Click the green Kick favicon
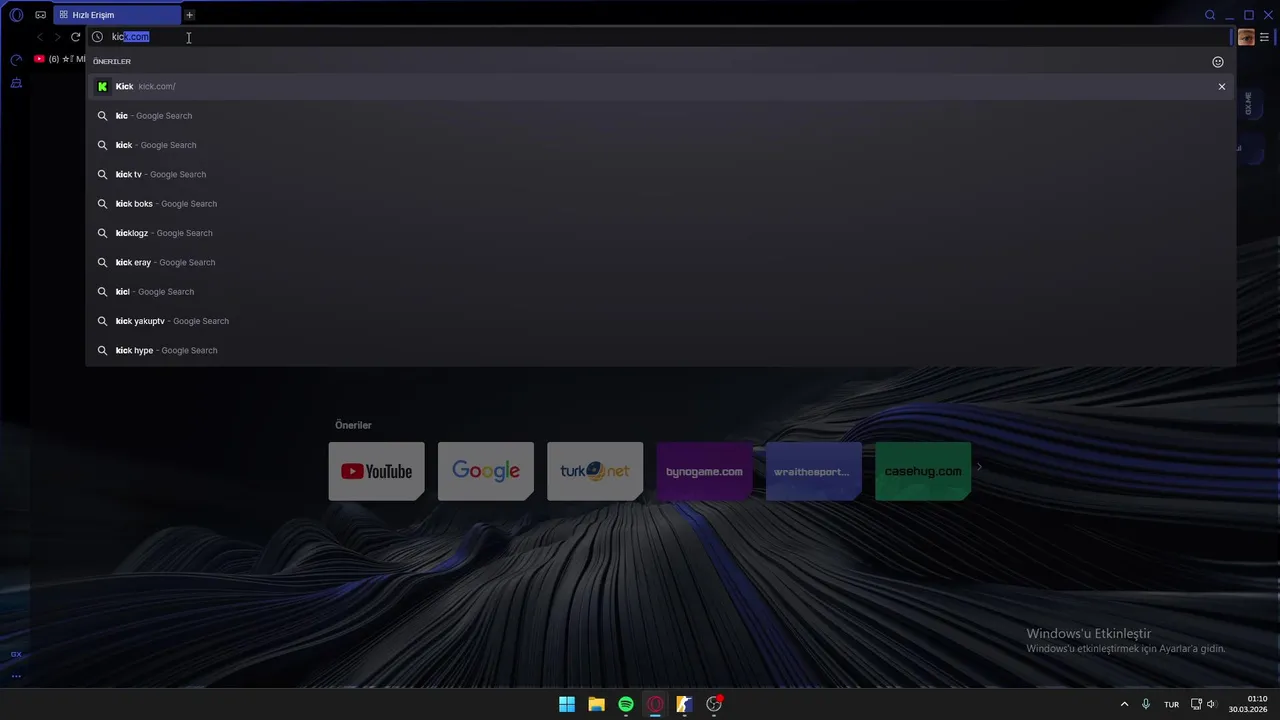 tap(102, 87)
